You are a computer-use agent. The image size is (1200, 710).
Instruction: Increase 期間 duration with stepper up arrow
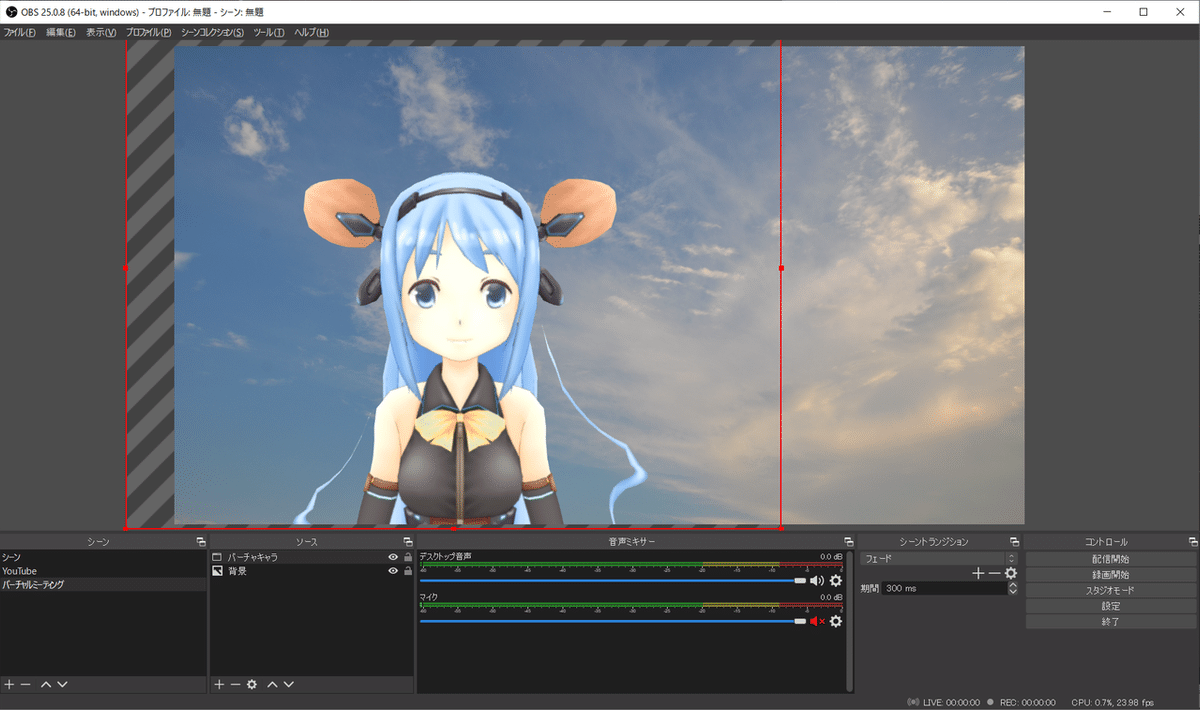tap(1012, 585)
